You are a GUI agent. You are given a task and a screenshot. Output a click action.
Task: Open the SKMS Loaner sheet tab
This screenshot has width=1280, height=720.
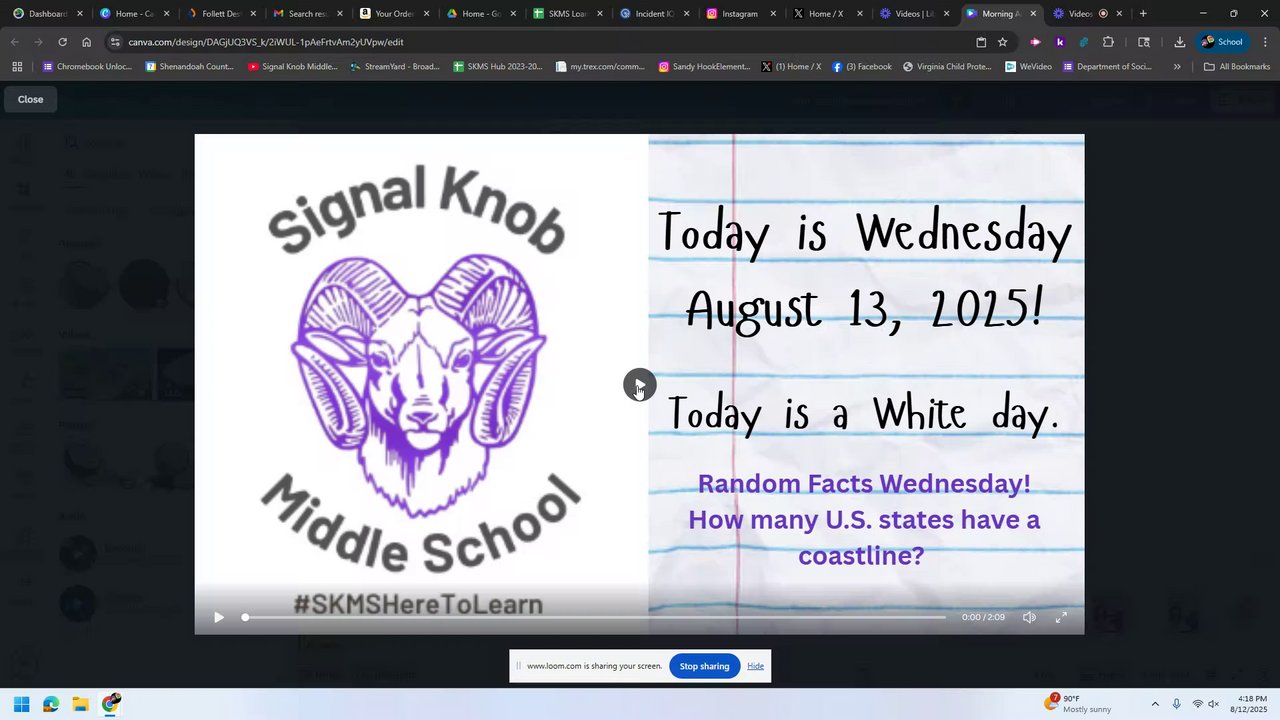tap(567, 14)
